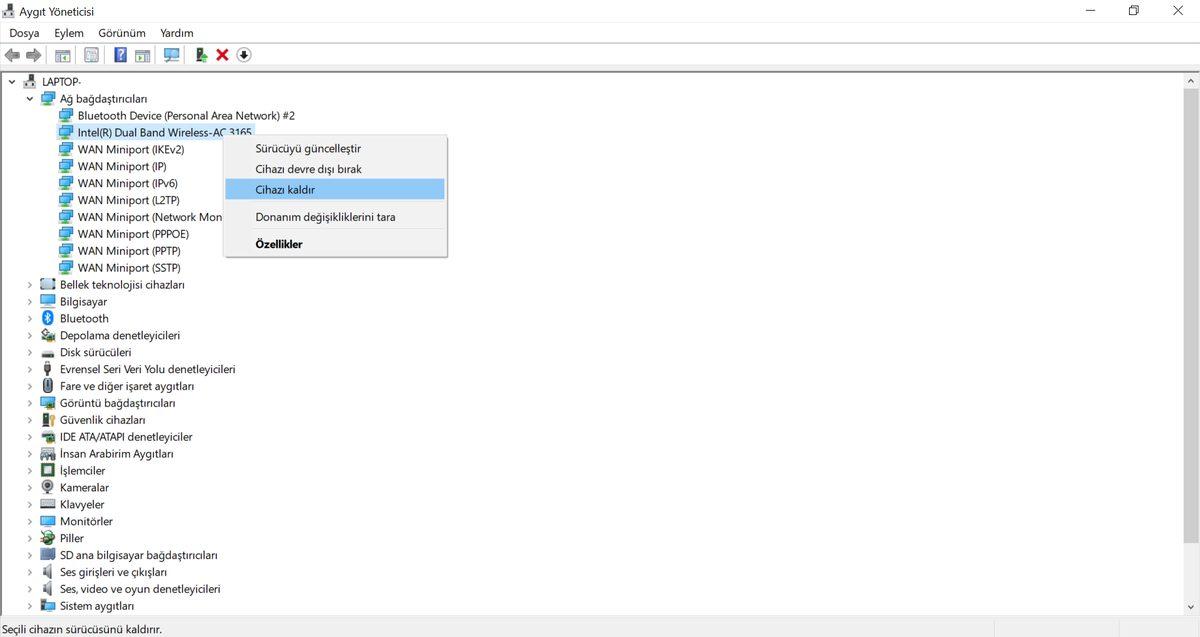The width and height of the screenshot is (1200, 637).
Task: Expand the Disk sürücüleri category
Action: point(30,353)
